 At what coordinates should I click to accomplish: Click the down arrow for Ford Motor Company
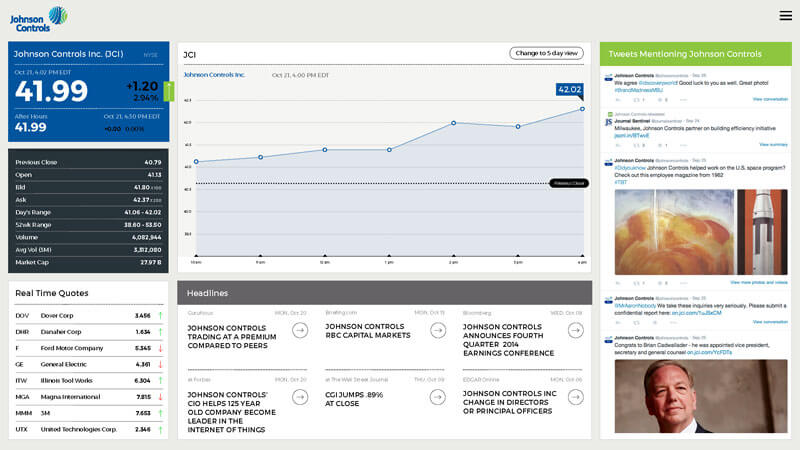tap(160, 348)
